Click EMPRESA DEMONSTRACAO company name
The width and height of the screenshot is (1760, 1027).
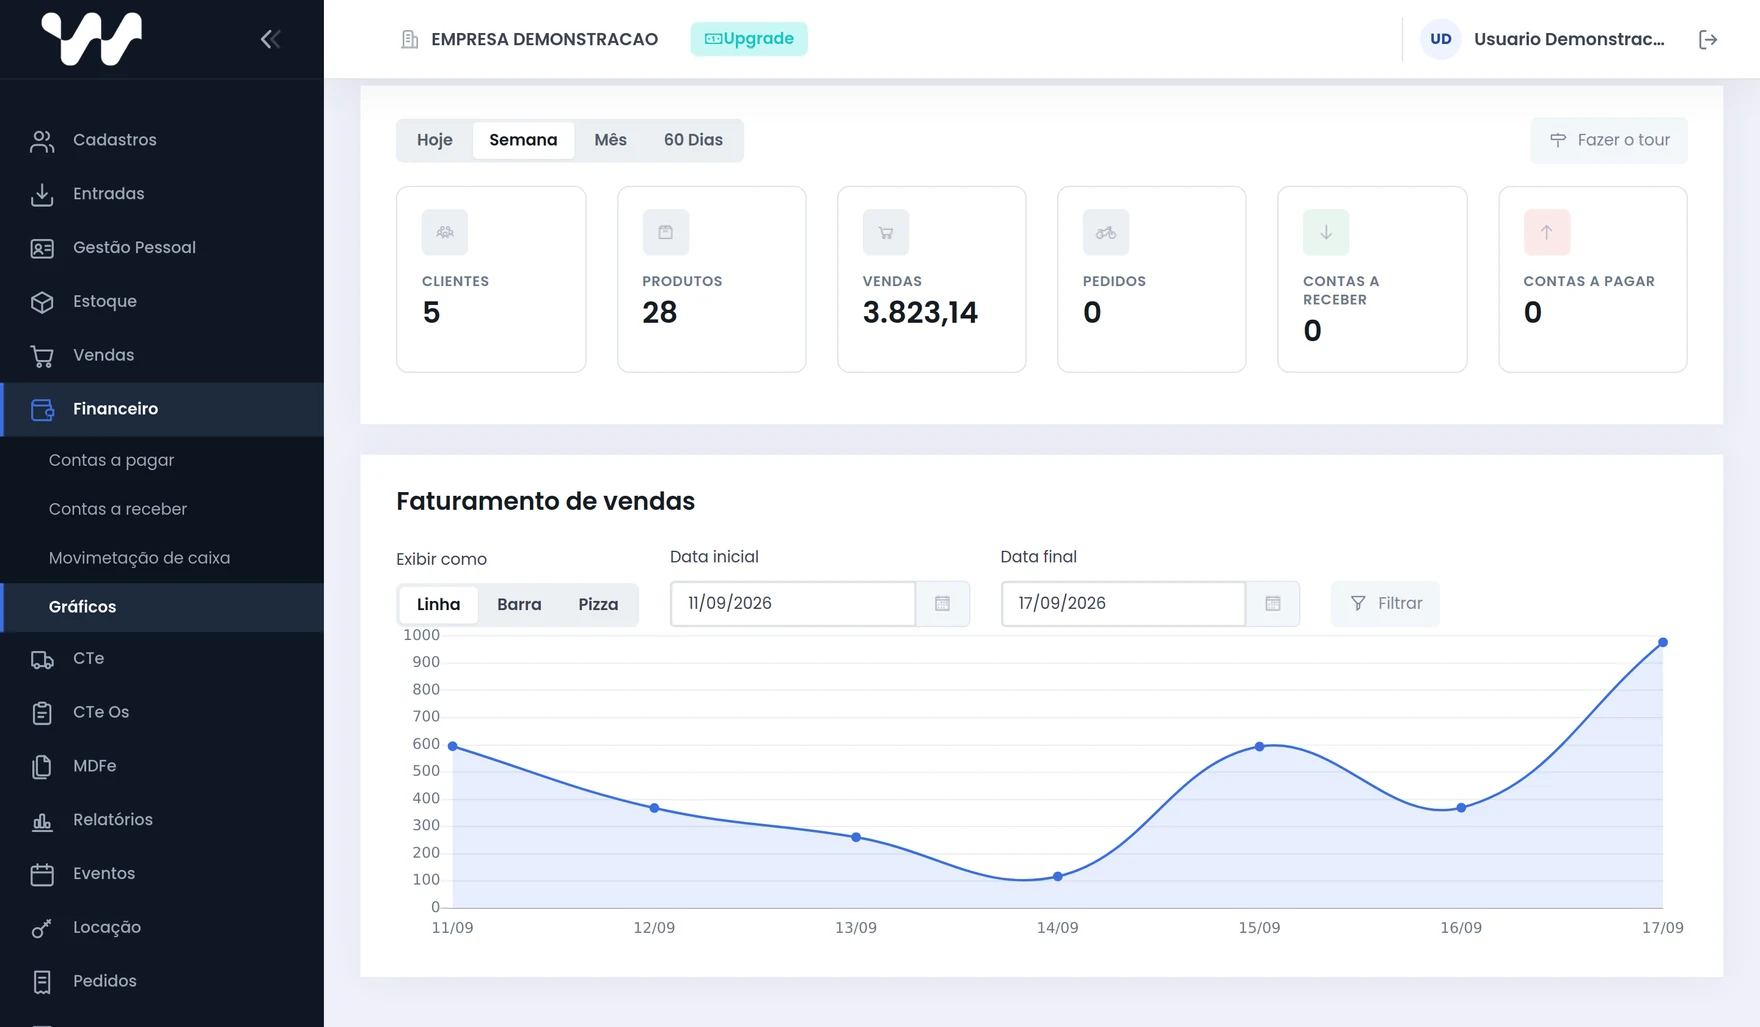[x=545, y=39]
